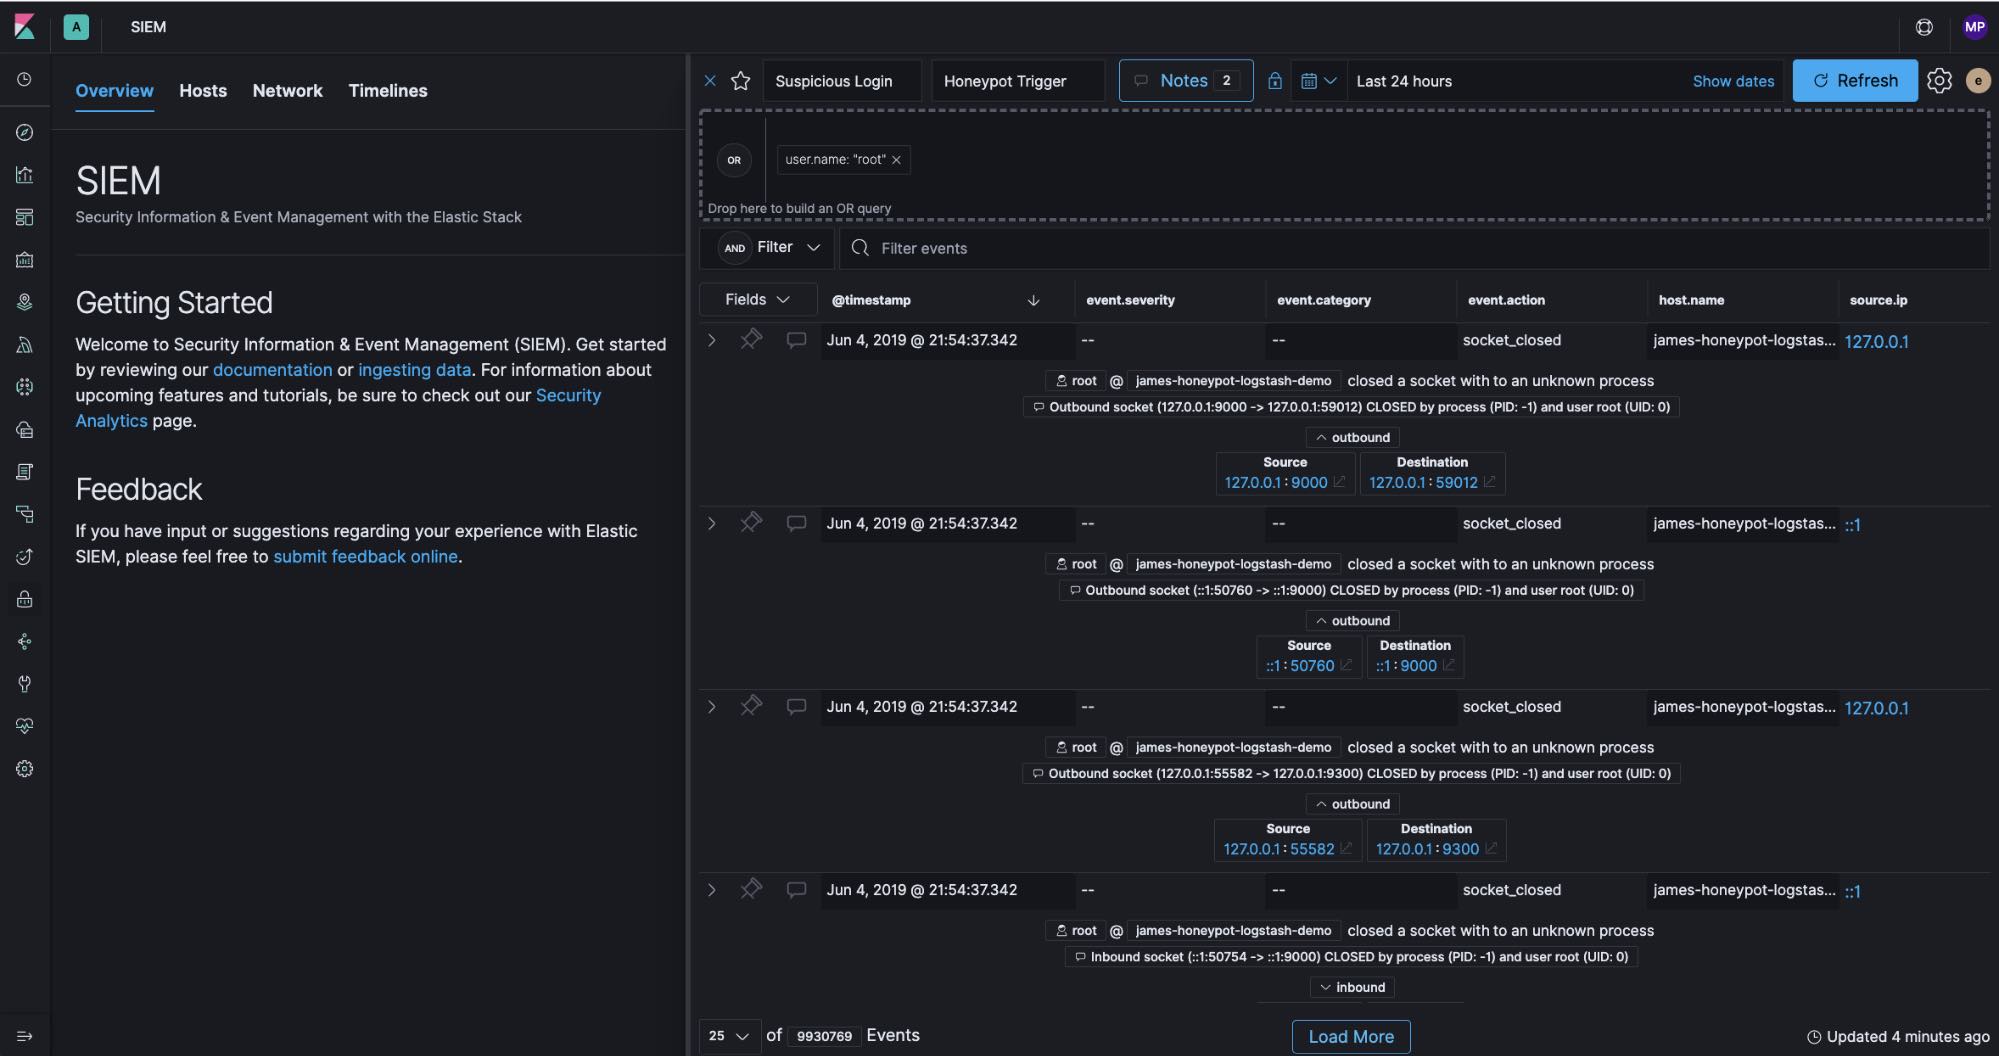This screenshot has height=1057, width=1999.
Task: Edit the Honeypot Trigger description field
Action: coord(1018,81)
